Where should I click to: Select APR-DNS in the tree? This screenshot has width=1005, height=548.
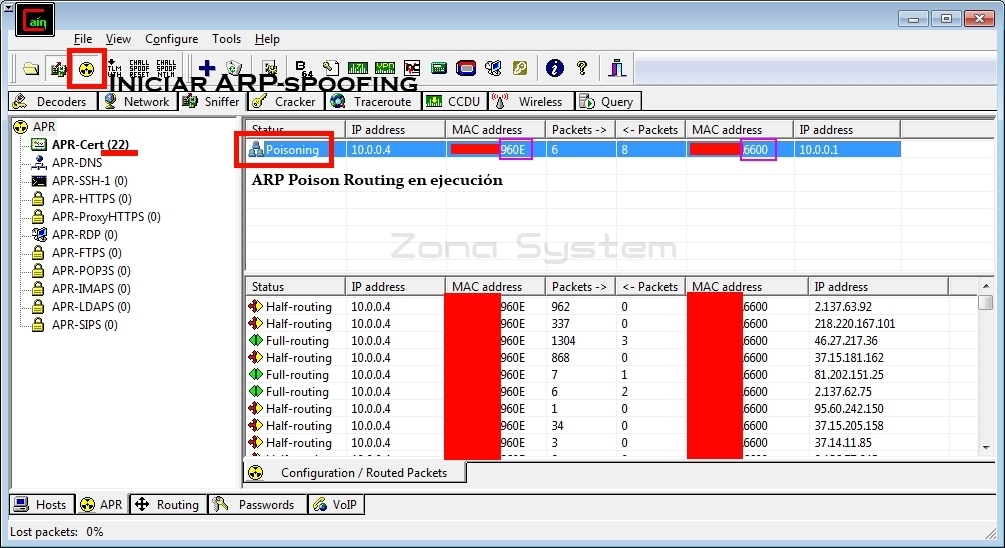[77, 162]
